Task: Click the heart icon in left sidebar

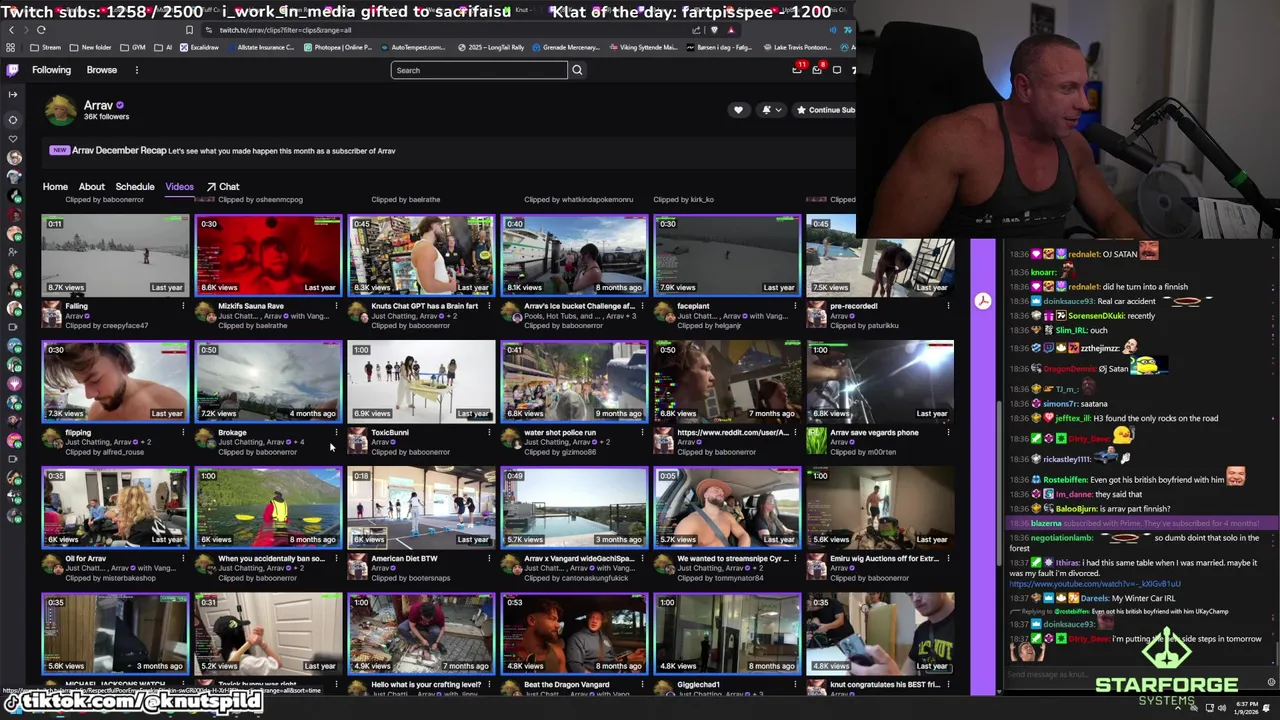Action: coord(13,138)
